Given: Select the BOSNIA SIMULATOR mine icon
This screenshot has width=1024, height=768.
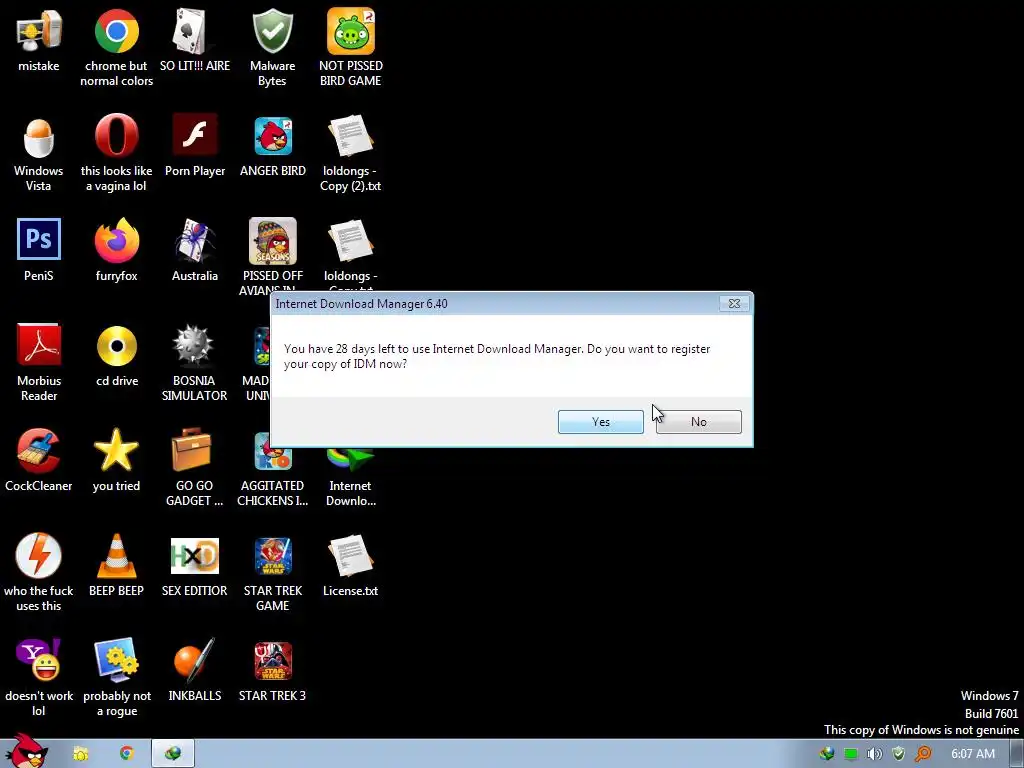Looking at the screenshot, I should coord(194,362).
